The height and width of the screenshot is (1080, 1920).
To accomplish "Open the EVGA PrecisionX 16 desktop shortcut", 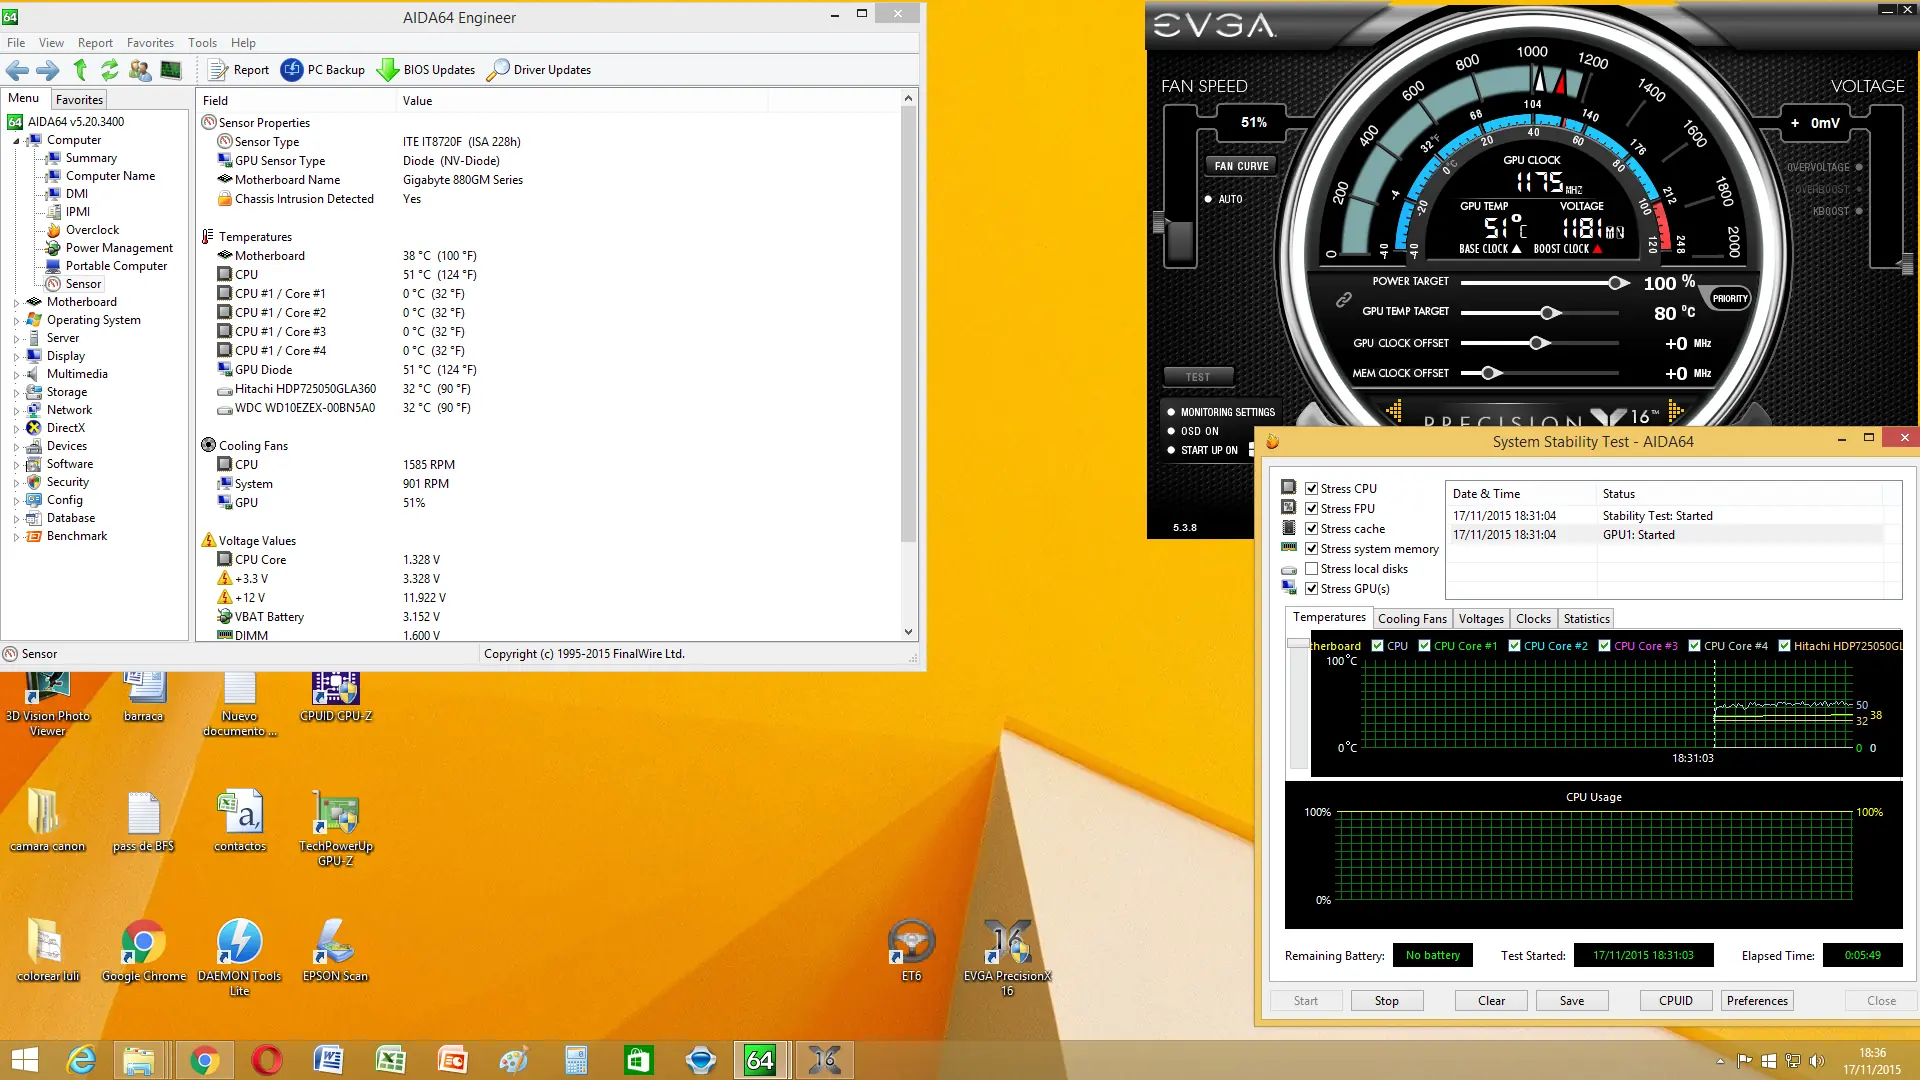I will [x=1007, y=957].
